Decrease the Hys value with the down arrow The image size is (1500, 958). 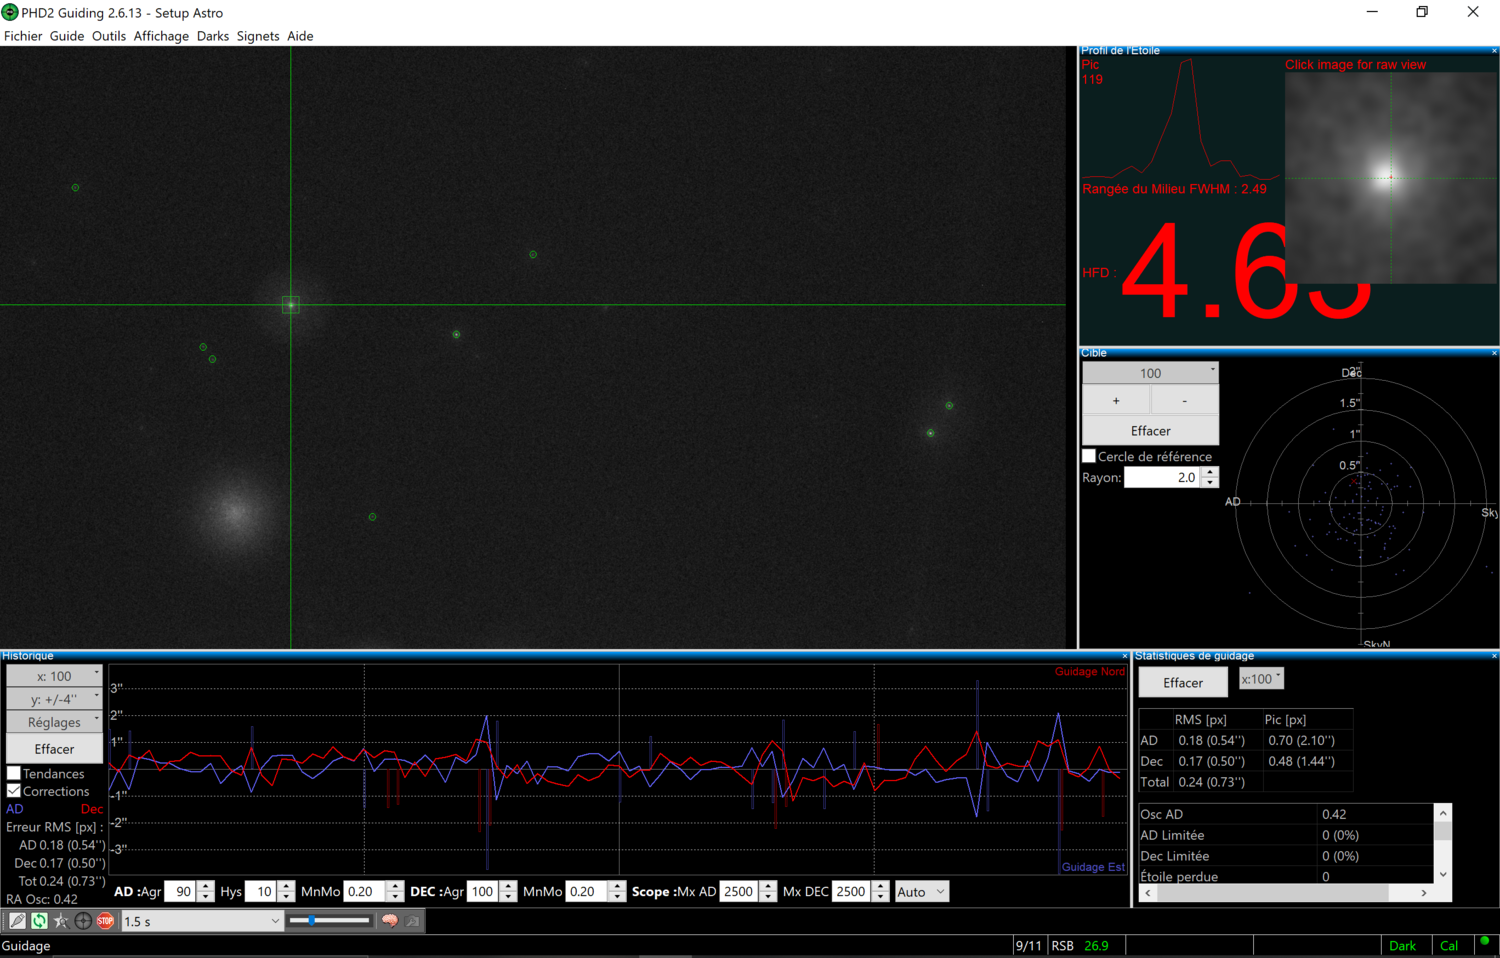point(287,898)
